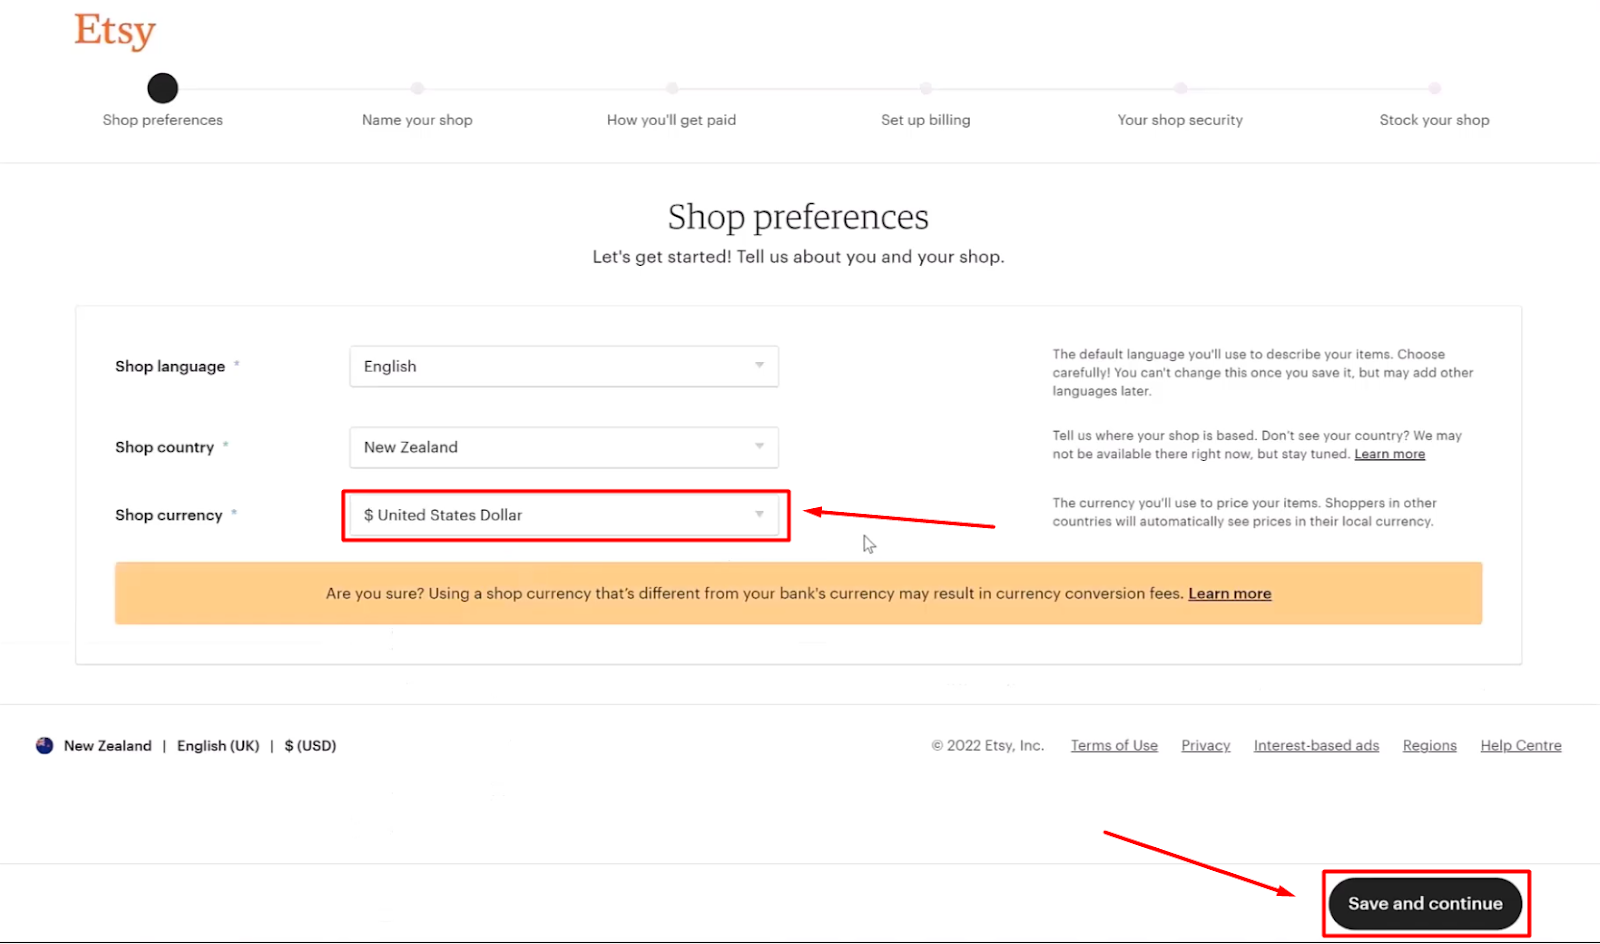This screenshot has width=1600, height=944.
Task: Open the Interest-based ads link
Action: [x=1316, y=746]
